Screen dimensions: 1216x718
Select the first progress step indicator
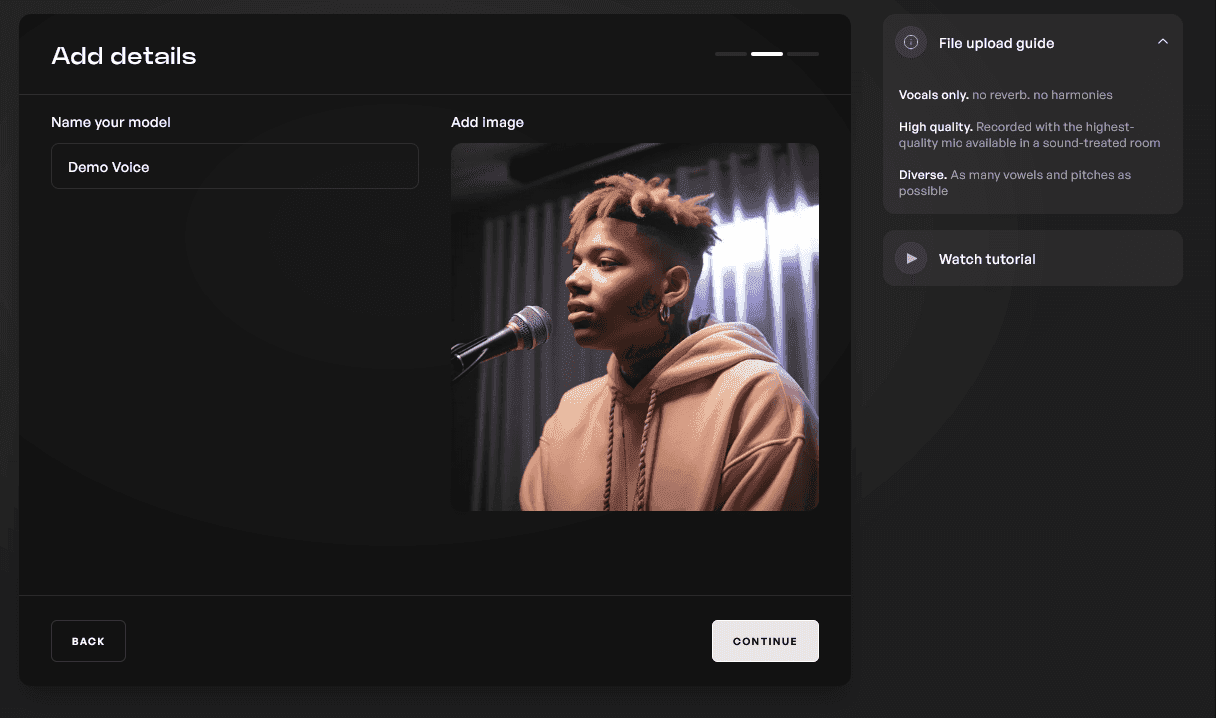tap(731, 54)
